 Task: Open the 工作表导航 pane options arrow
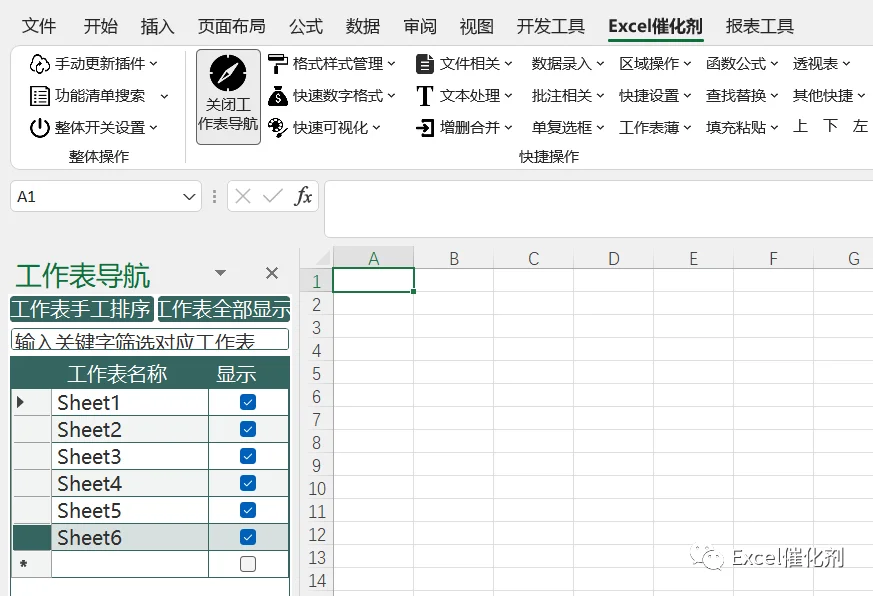[x=220, y=273]
